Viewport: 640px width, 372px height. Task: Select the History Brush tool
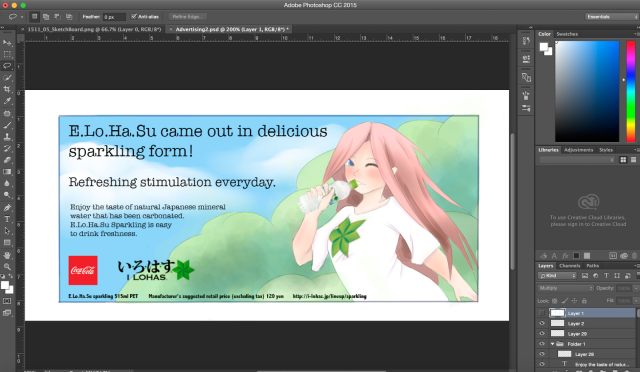[x=7, y=148]
